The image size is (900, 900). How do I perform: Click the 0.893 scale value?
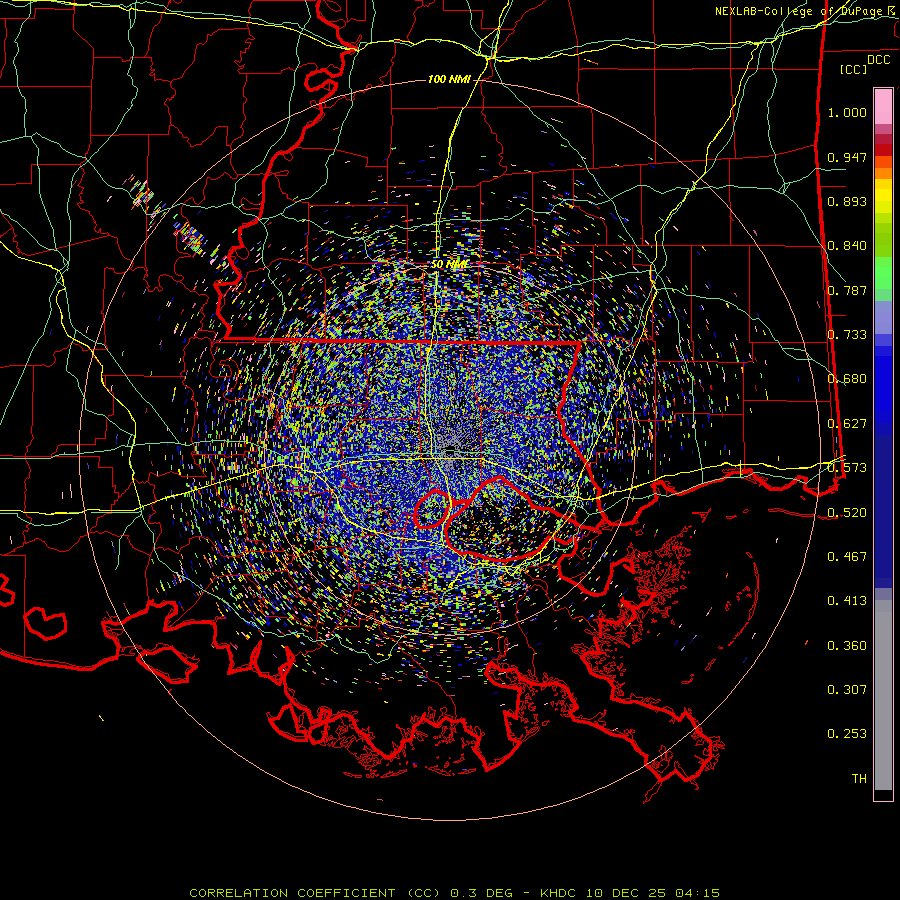[847, 201]
